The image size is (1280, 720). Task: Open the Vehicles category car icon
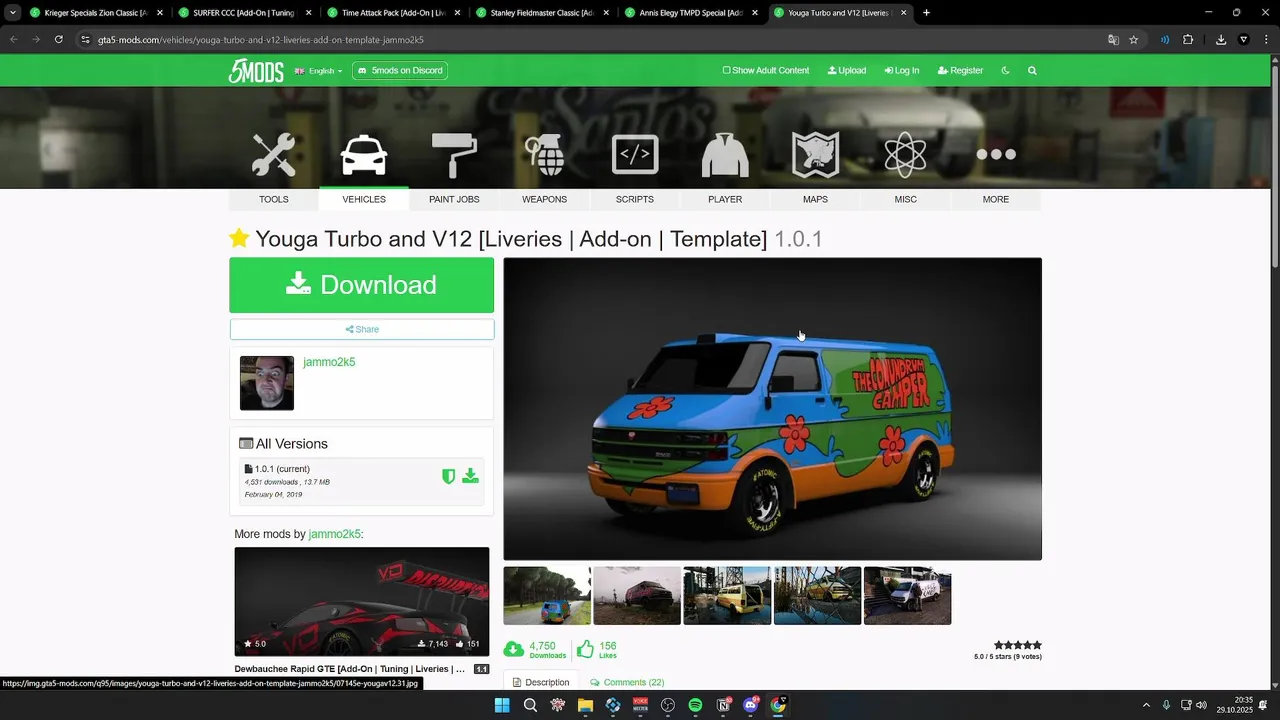coord(364,155)
